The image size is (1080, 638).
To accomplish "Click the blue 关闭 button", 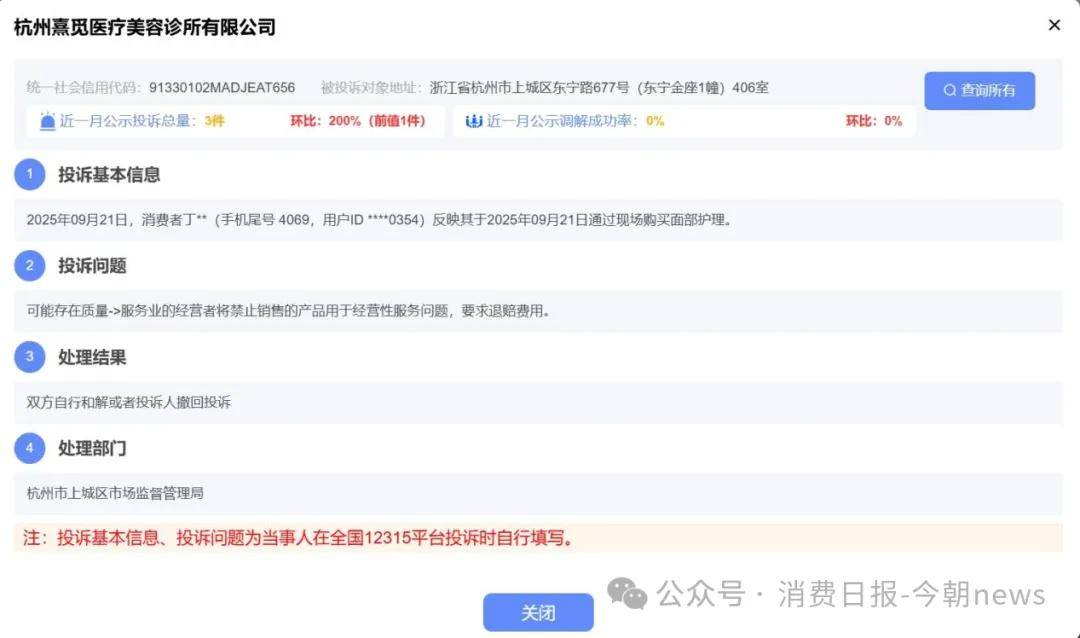I will pyautogui.click(x=538, y=612).
